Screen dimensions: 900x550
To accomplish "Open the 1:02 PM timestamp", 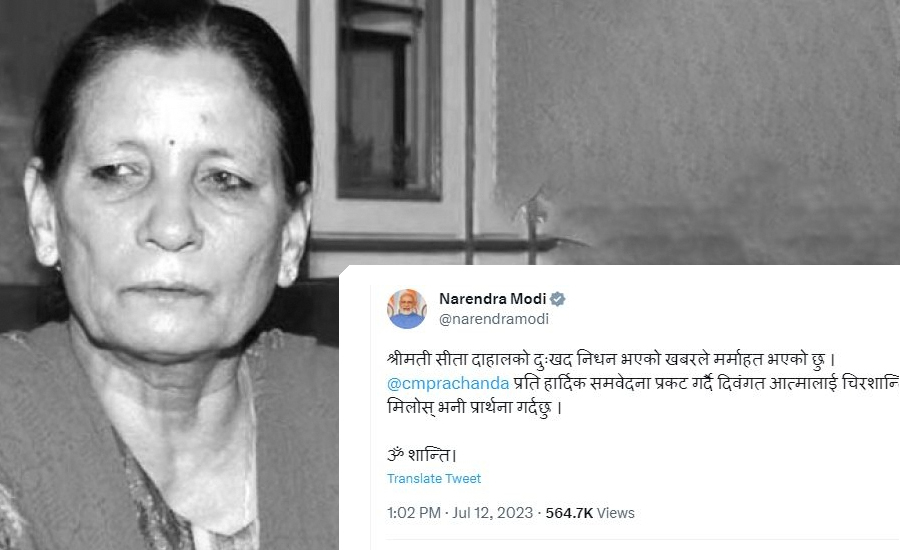I will 414,513.
